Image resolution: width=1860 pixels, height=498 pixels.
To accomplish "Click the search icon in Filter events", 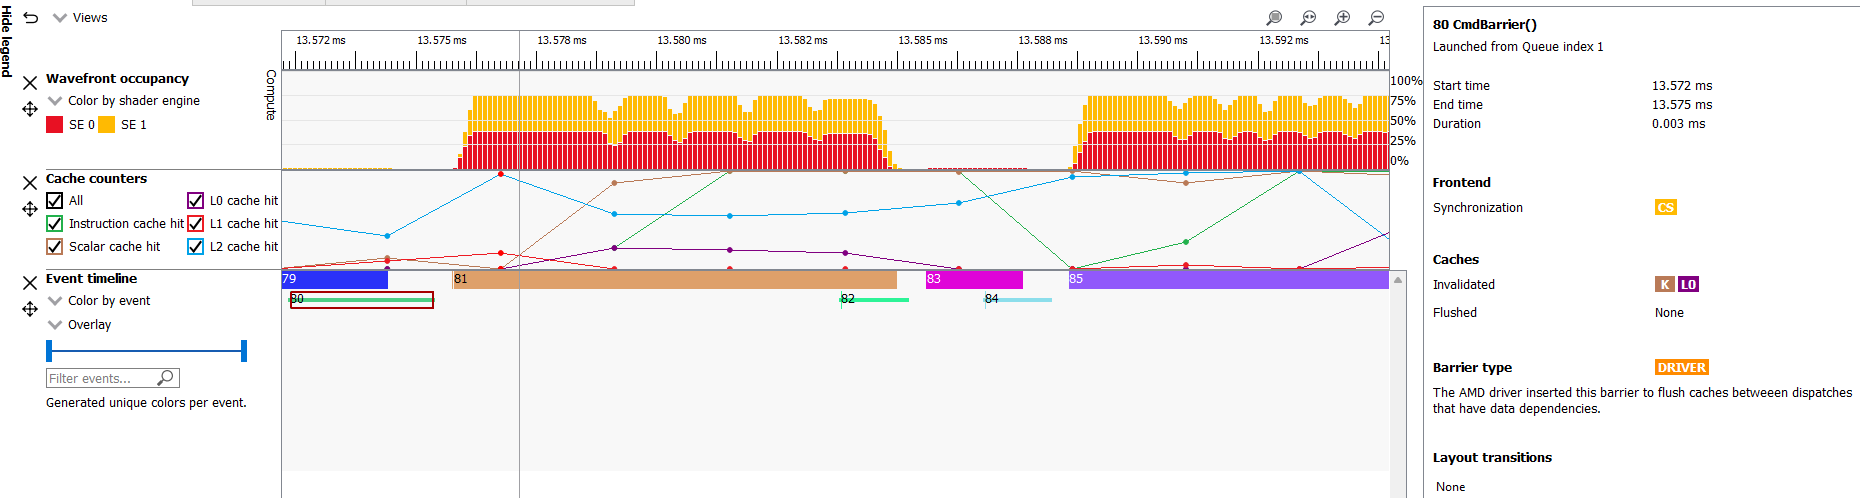I will pos(166,378).
